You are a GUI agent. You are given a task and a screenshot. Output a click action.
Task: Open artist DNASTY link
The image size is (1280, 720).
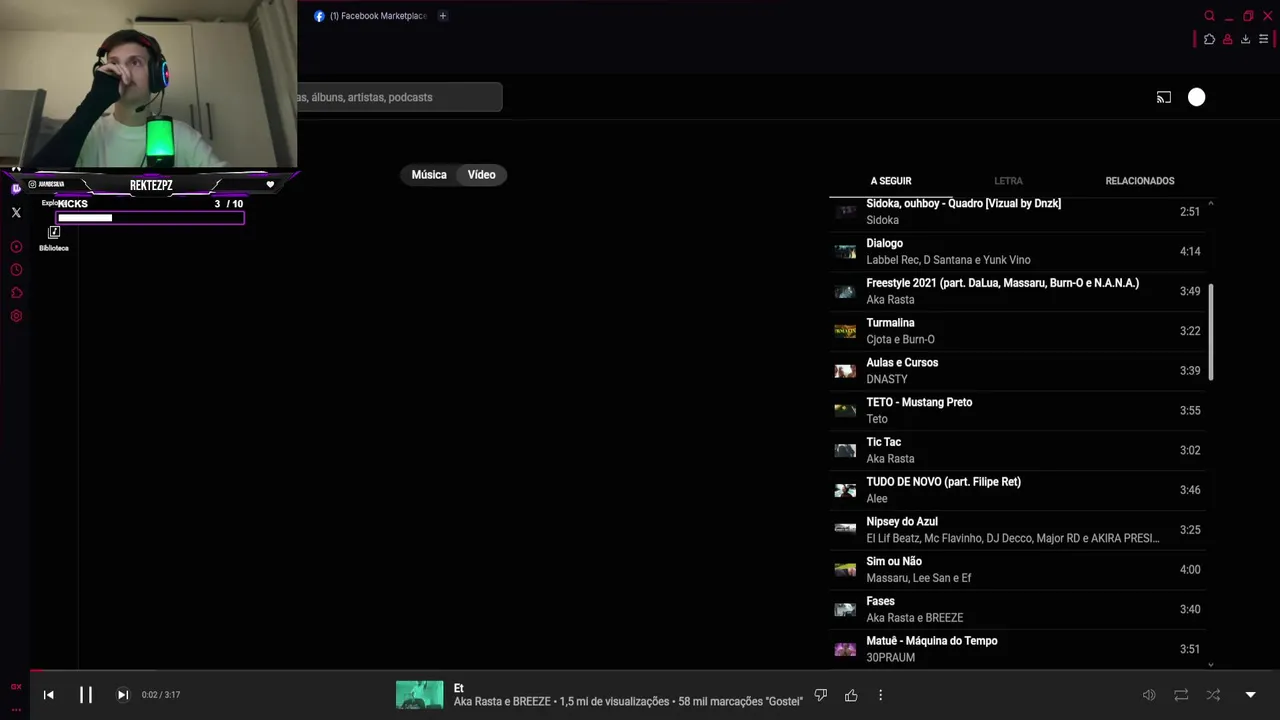[x=887, y=379]
